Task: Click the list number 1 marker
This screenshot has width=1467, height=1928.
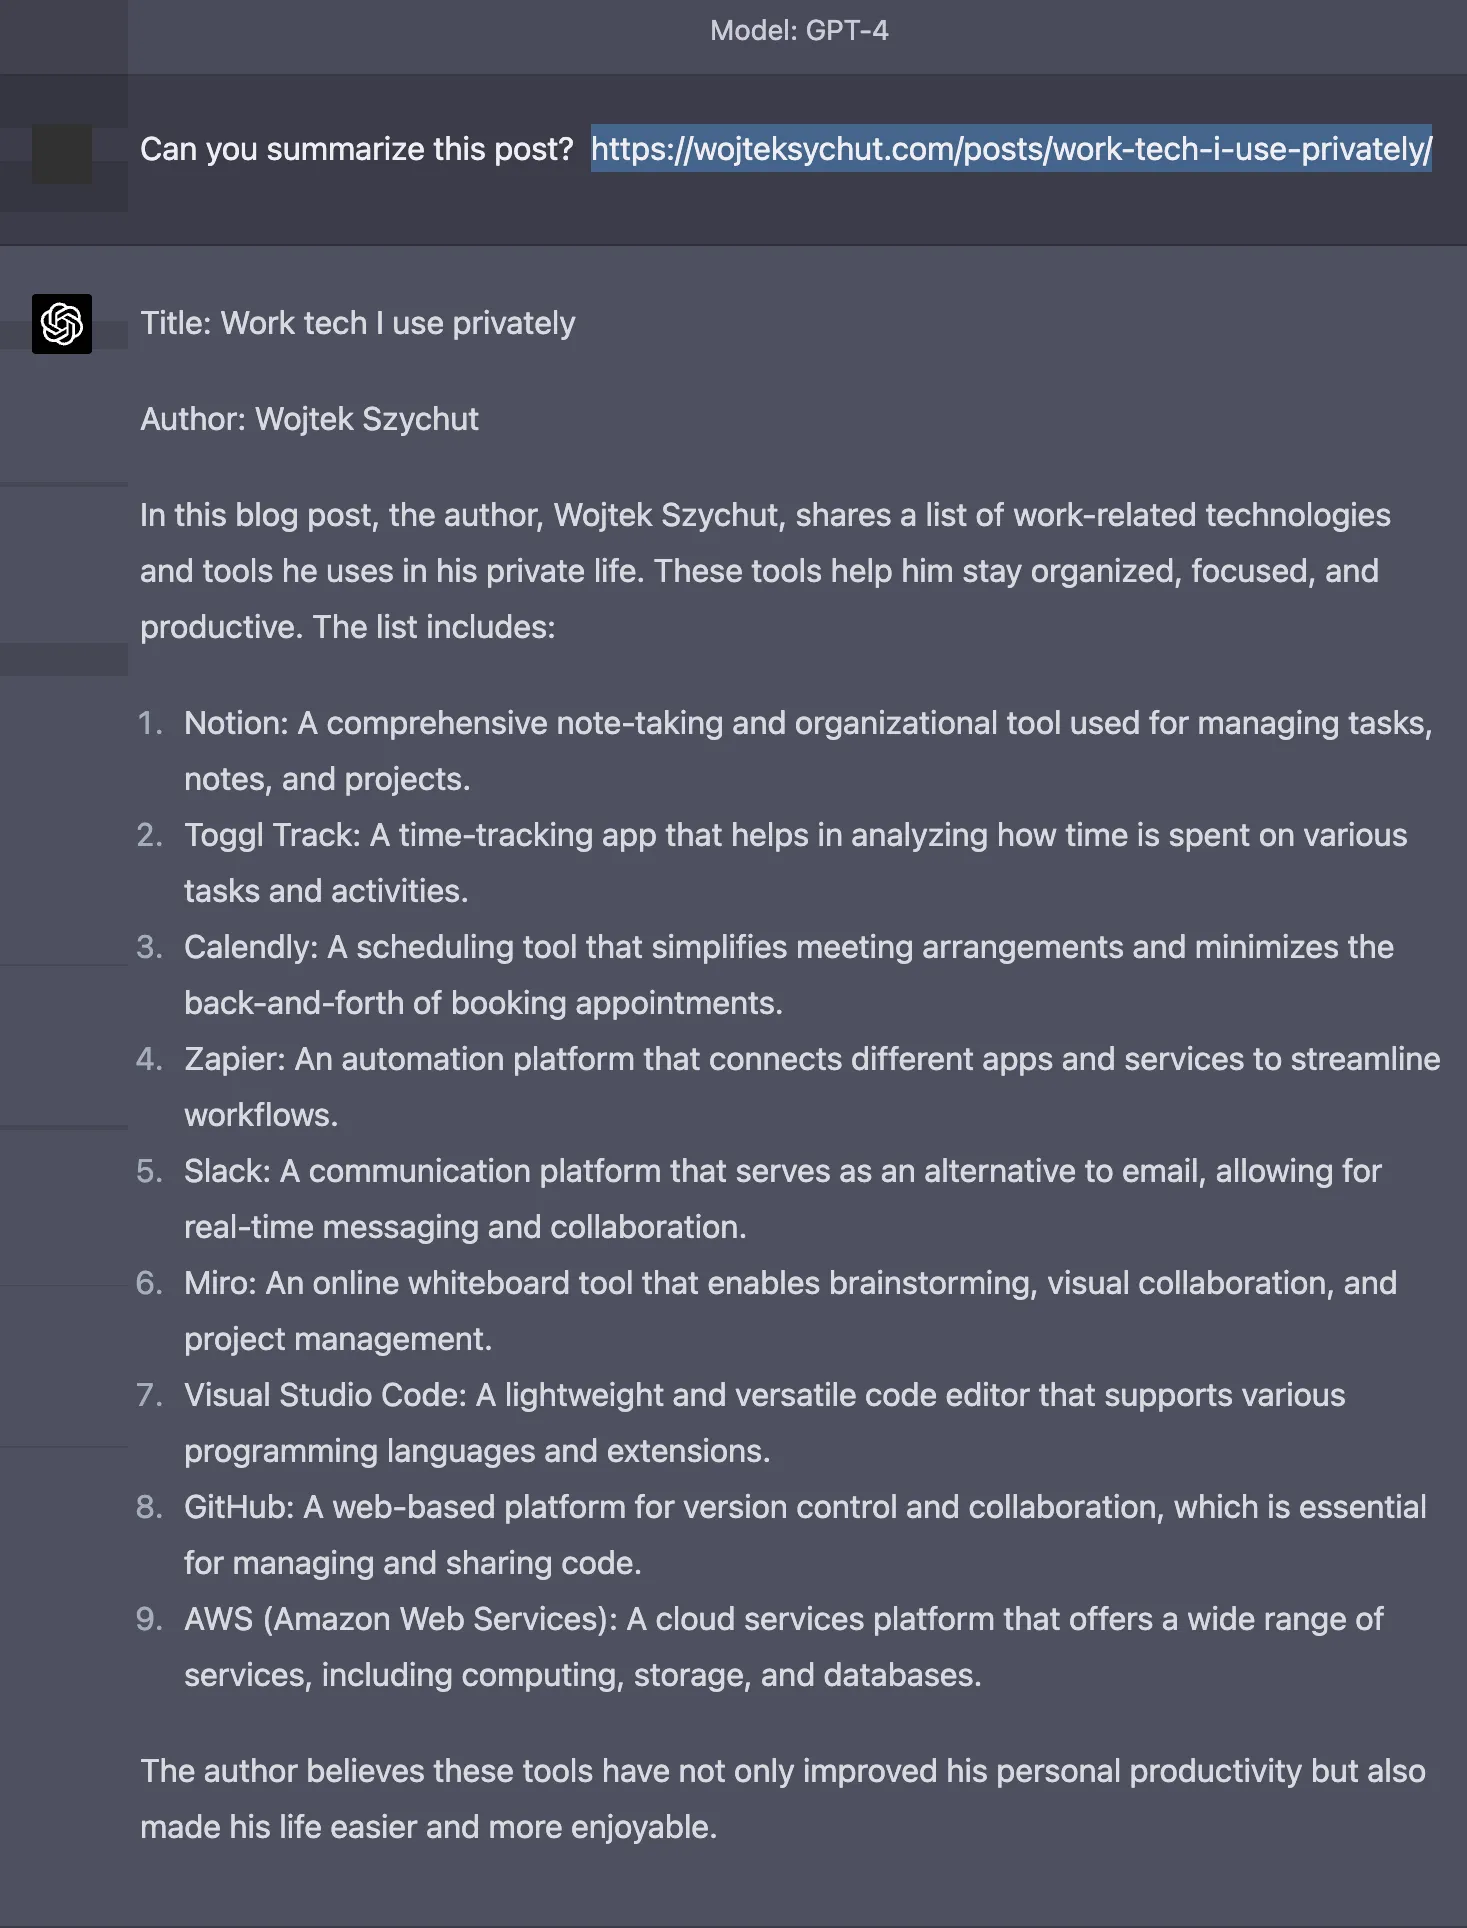Action: (150, 723)
